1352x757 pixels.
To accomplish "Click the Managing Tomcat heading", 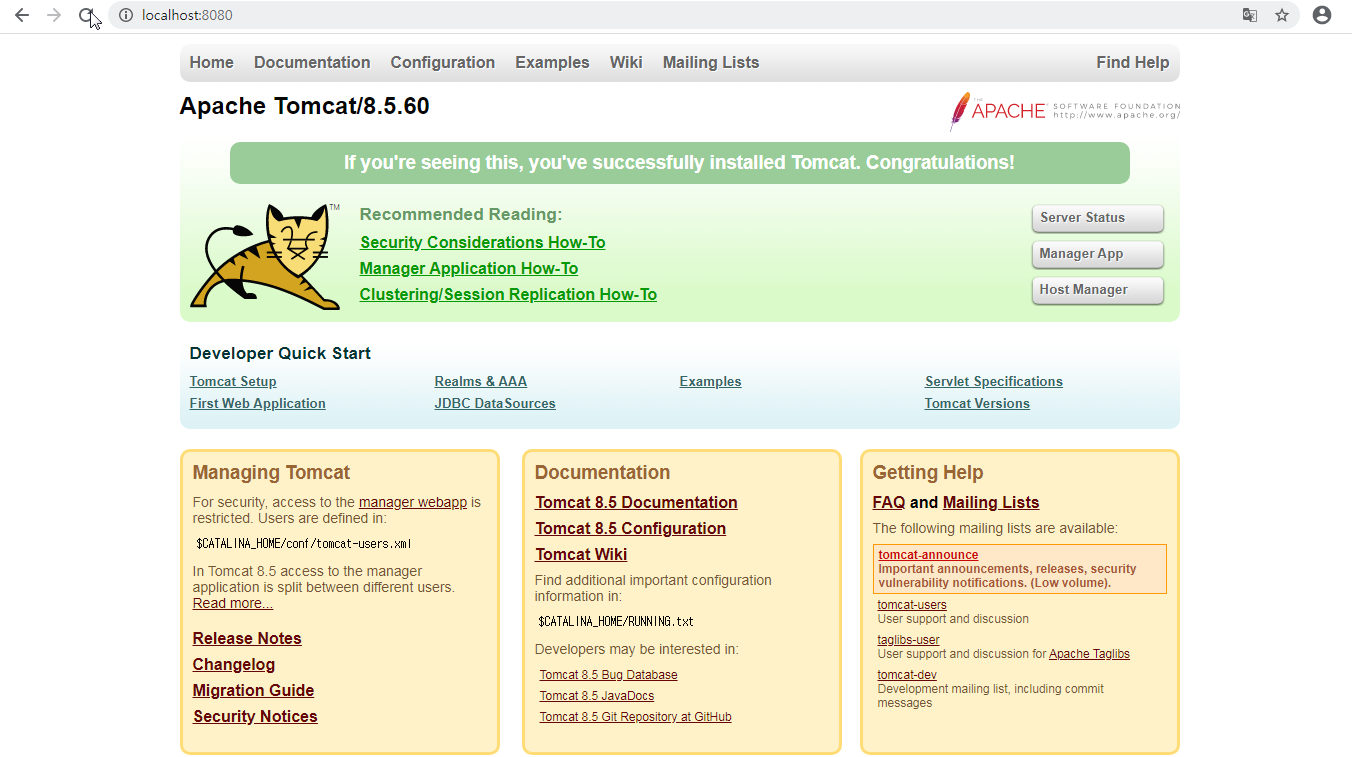I will 271,472.
